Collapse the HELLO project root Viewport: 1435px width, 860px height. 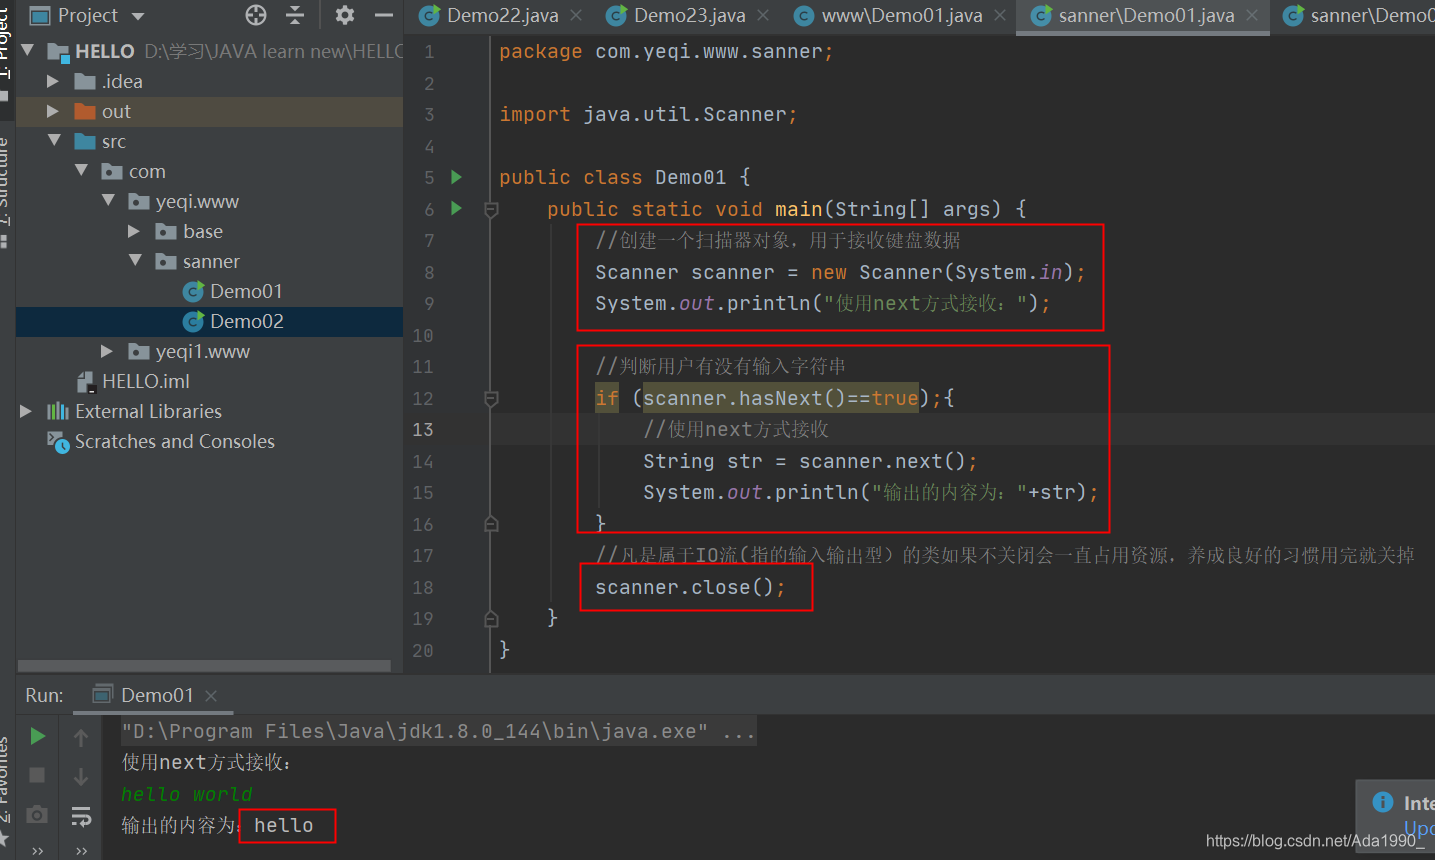click(x=27, y=50)
